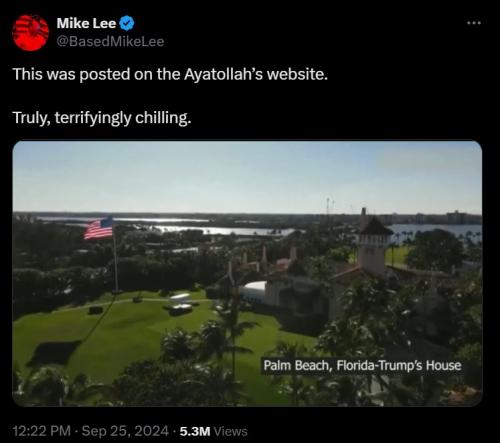This screenshot has height=443, width=500.
Task: Open the Sep 25, 2024 date link
Action: [125, 431]
